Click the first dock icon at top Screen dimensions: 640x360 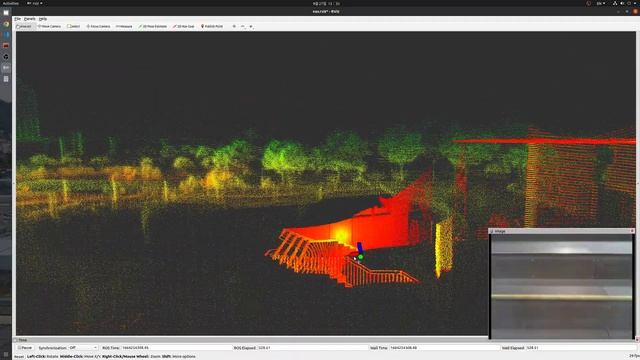[x=6, y=13]
